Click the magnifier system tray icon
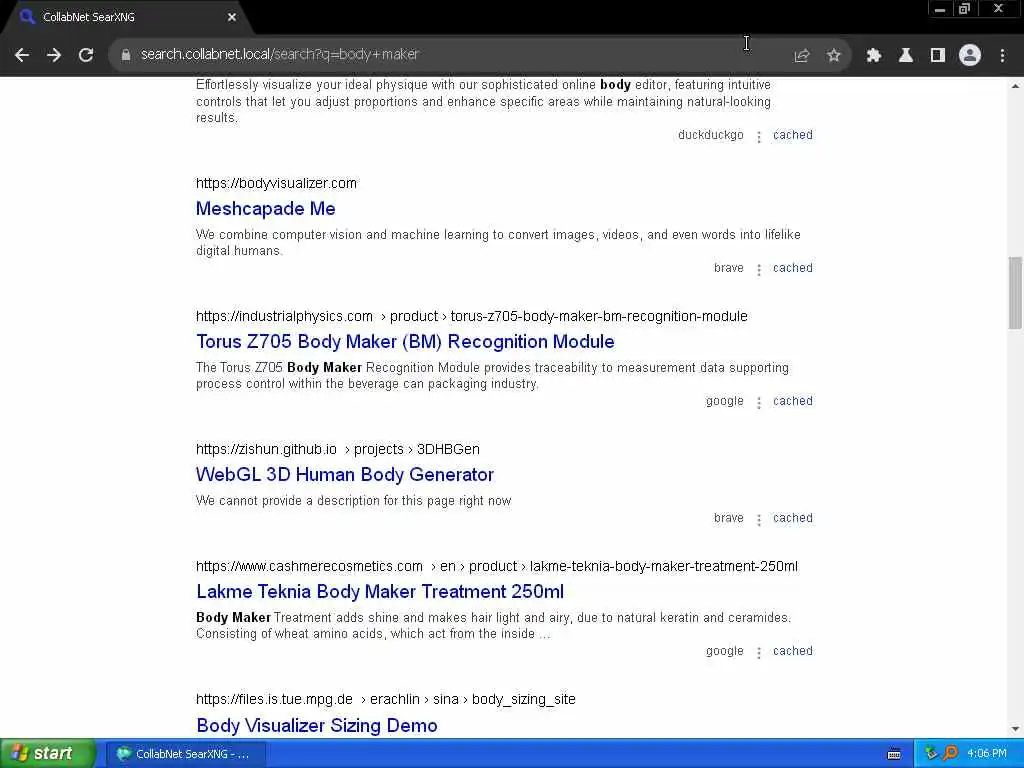This screenshot has width=1024, height=768. click(950, 754)
